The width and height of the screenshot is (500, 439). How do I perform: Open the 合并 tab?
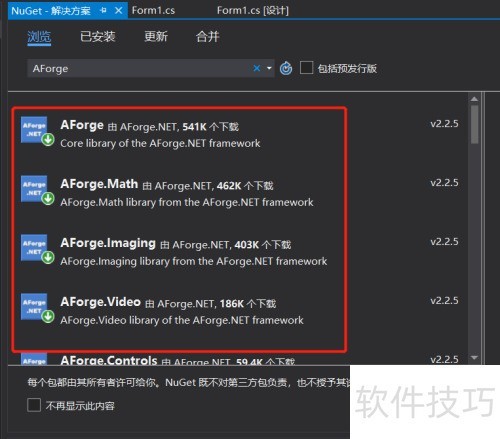207,36
